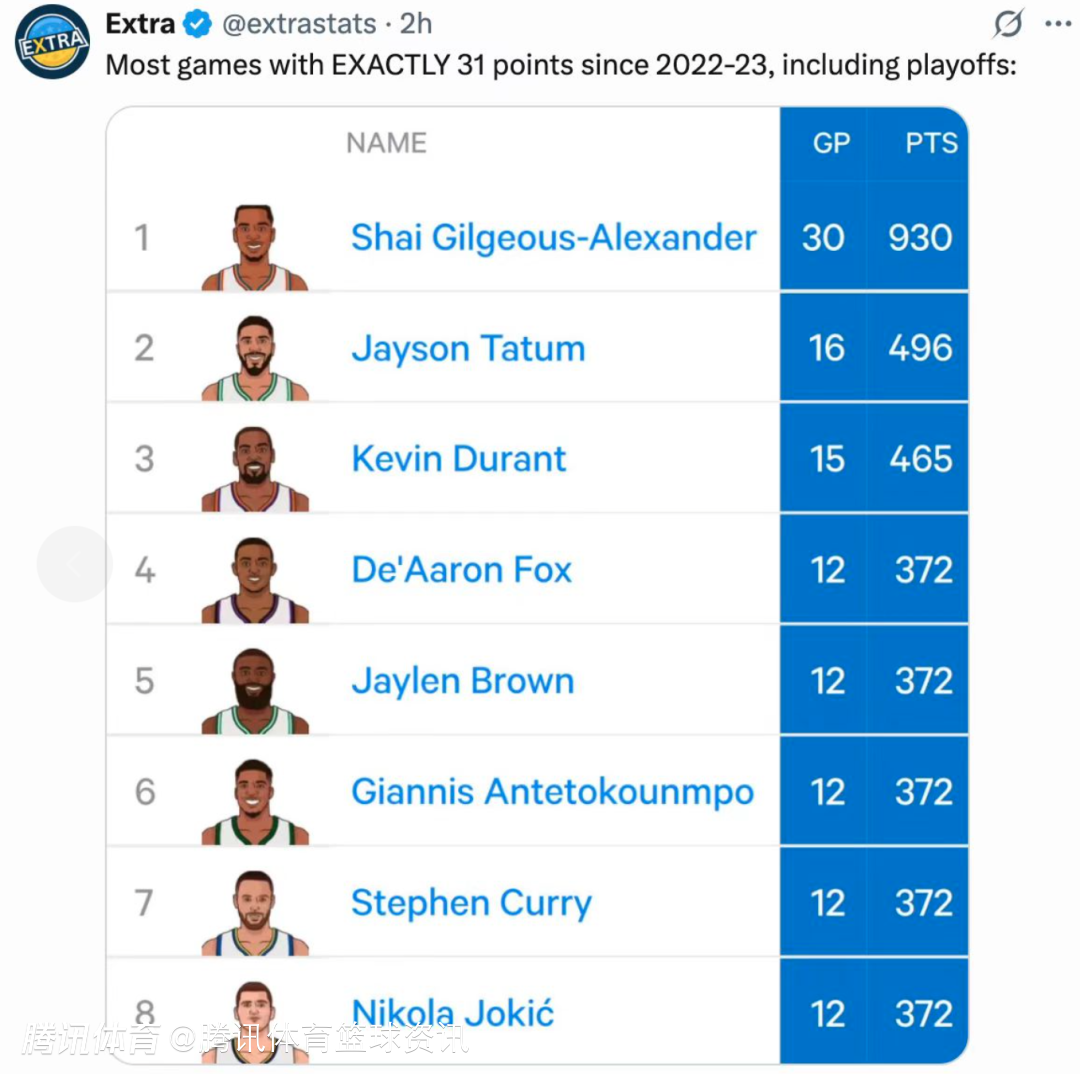Click the 2h post timestamp
This screenshot has width=1080, height=1074.
416,24
